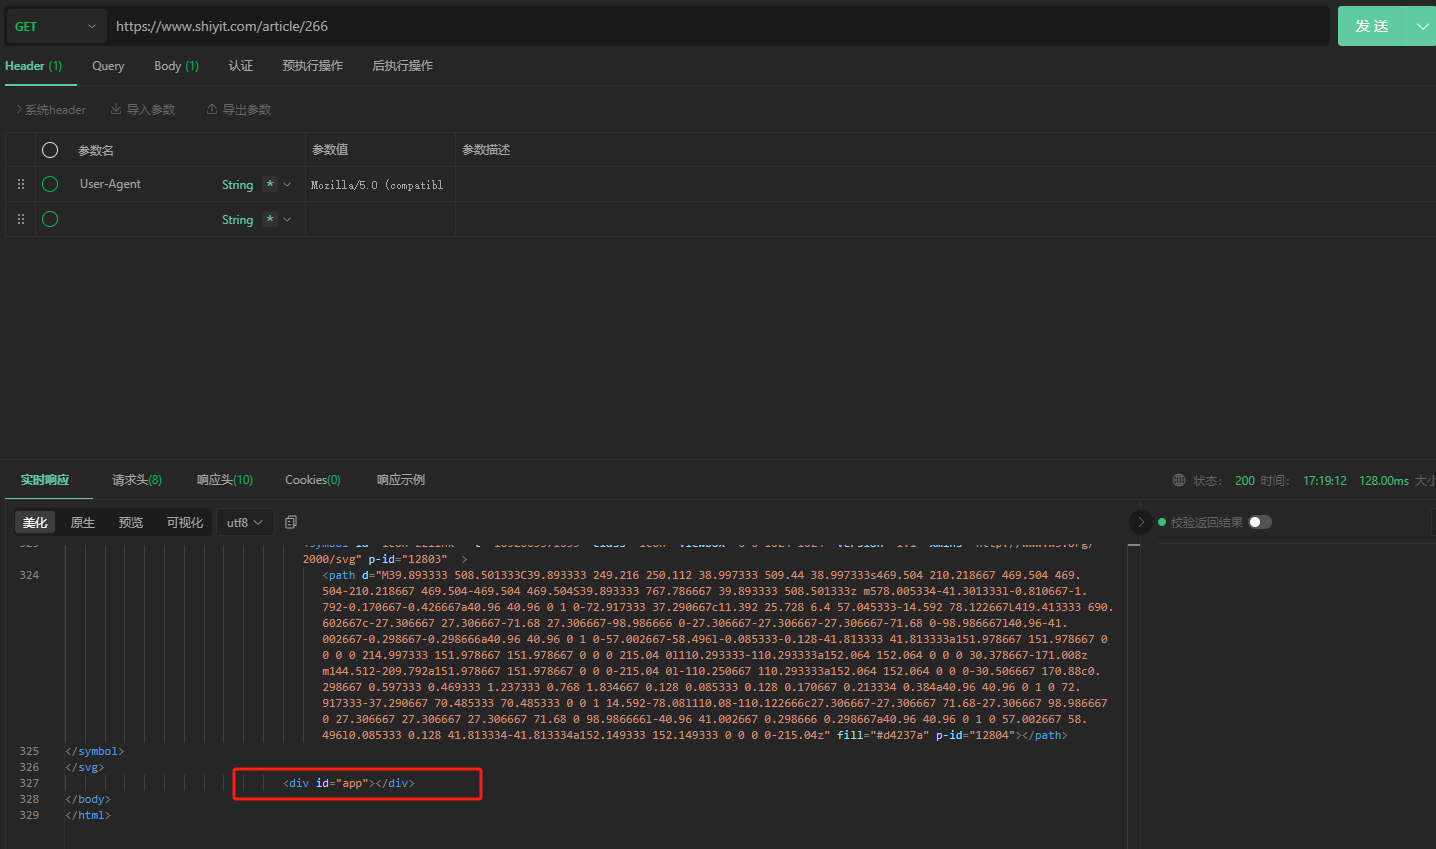Click the drag handle on the User-Agent row

click(20, 183)
